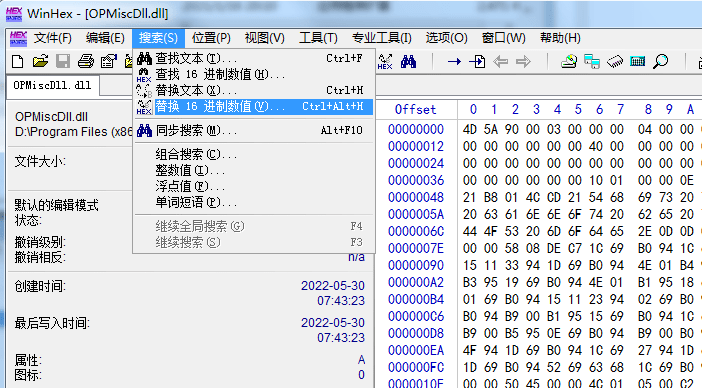Click the Go To Offset arrow icon
The width and height of the screenshot is (702, 388).
tap(454, 61)
